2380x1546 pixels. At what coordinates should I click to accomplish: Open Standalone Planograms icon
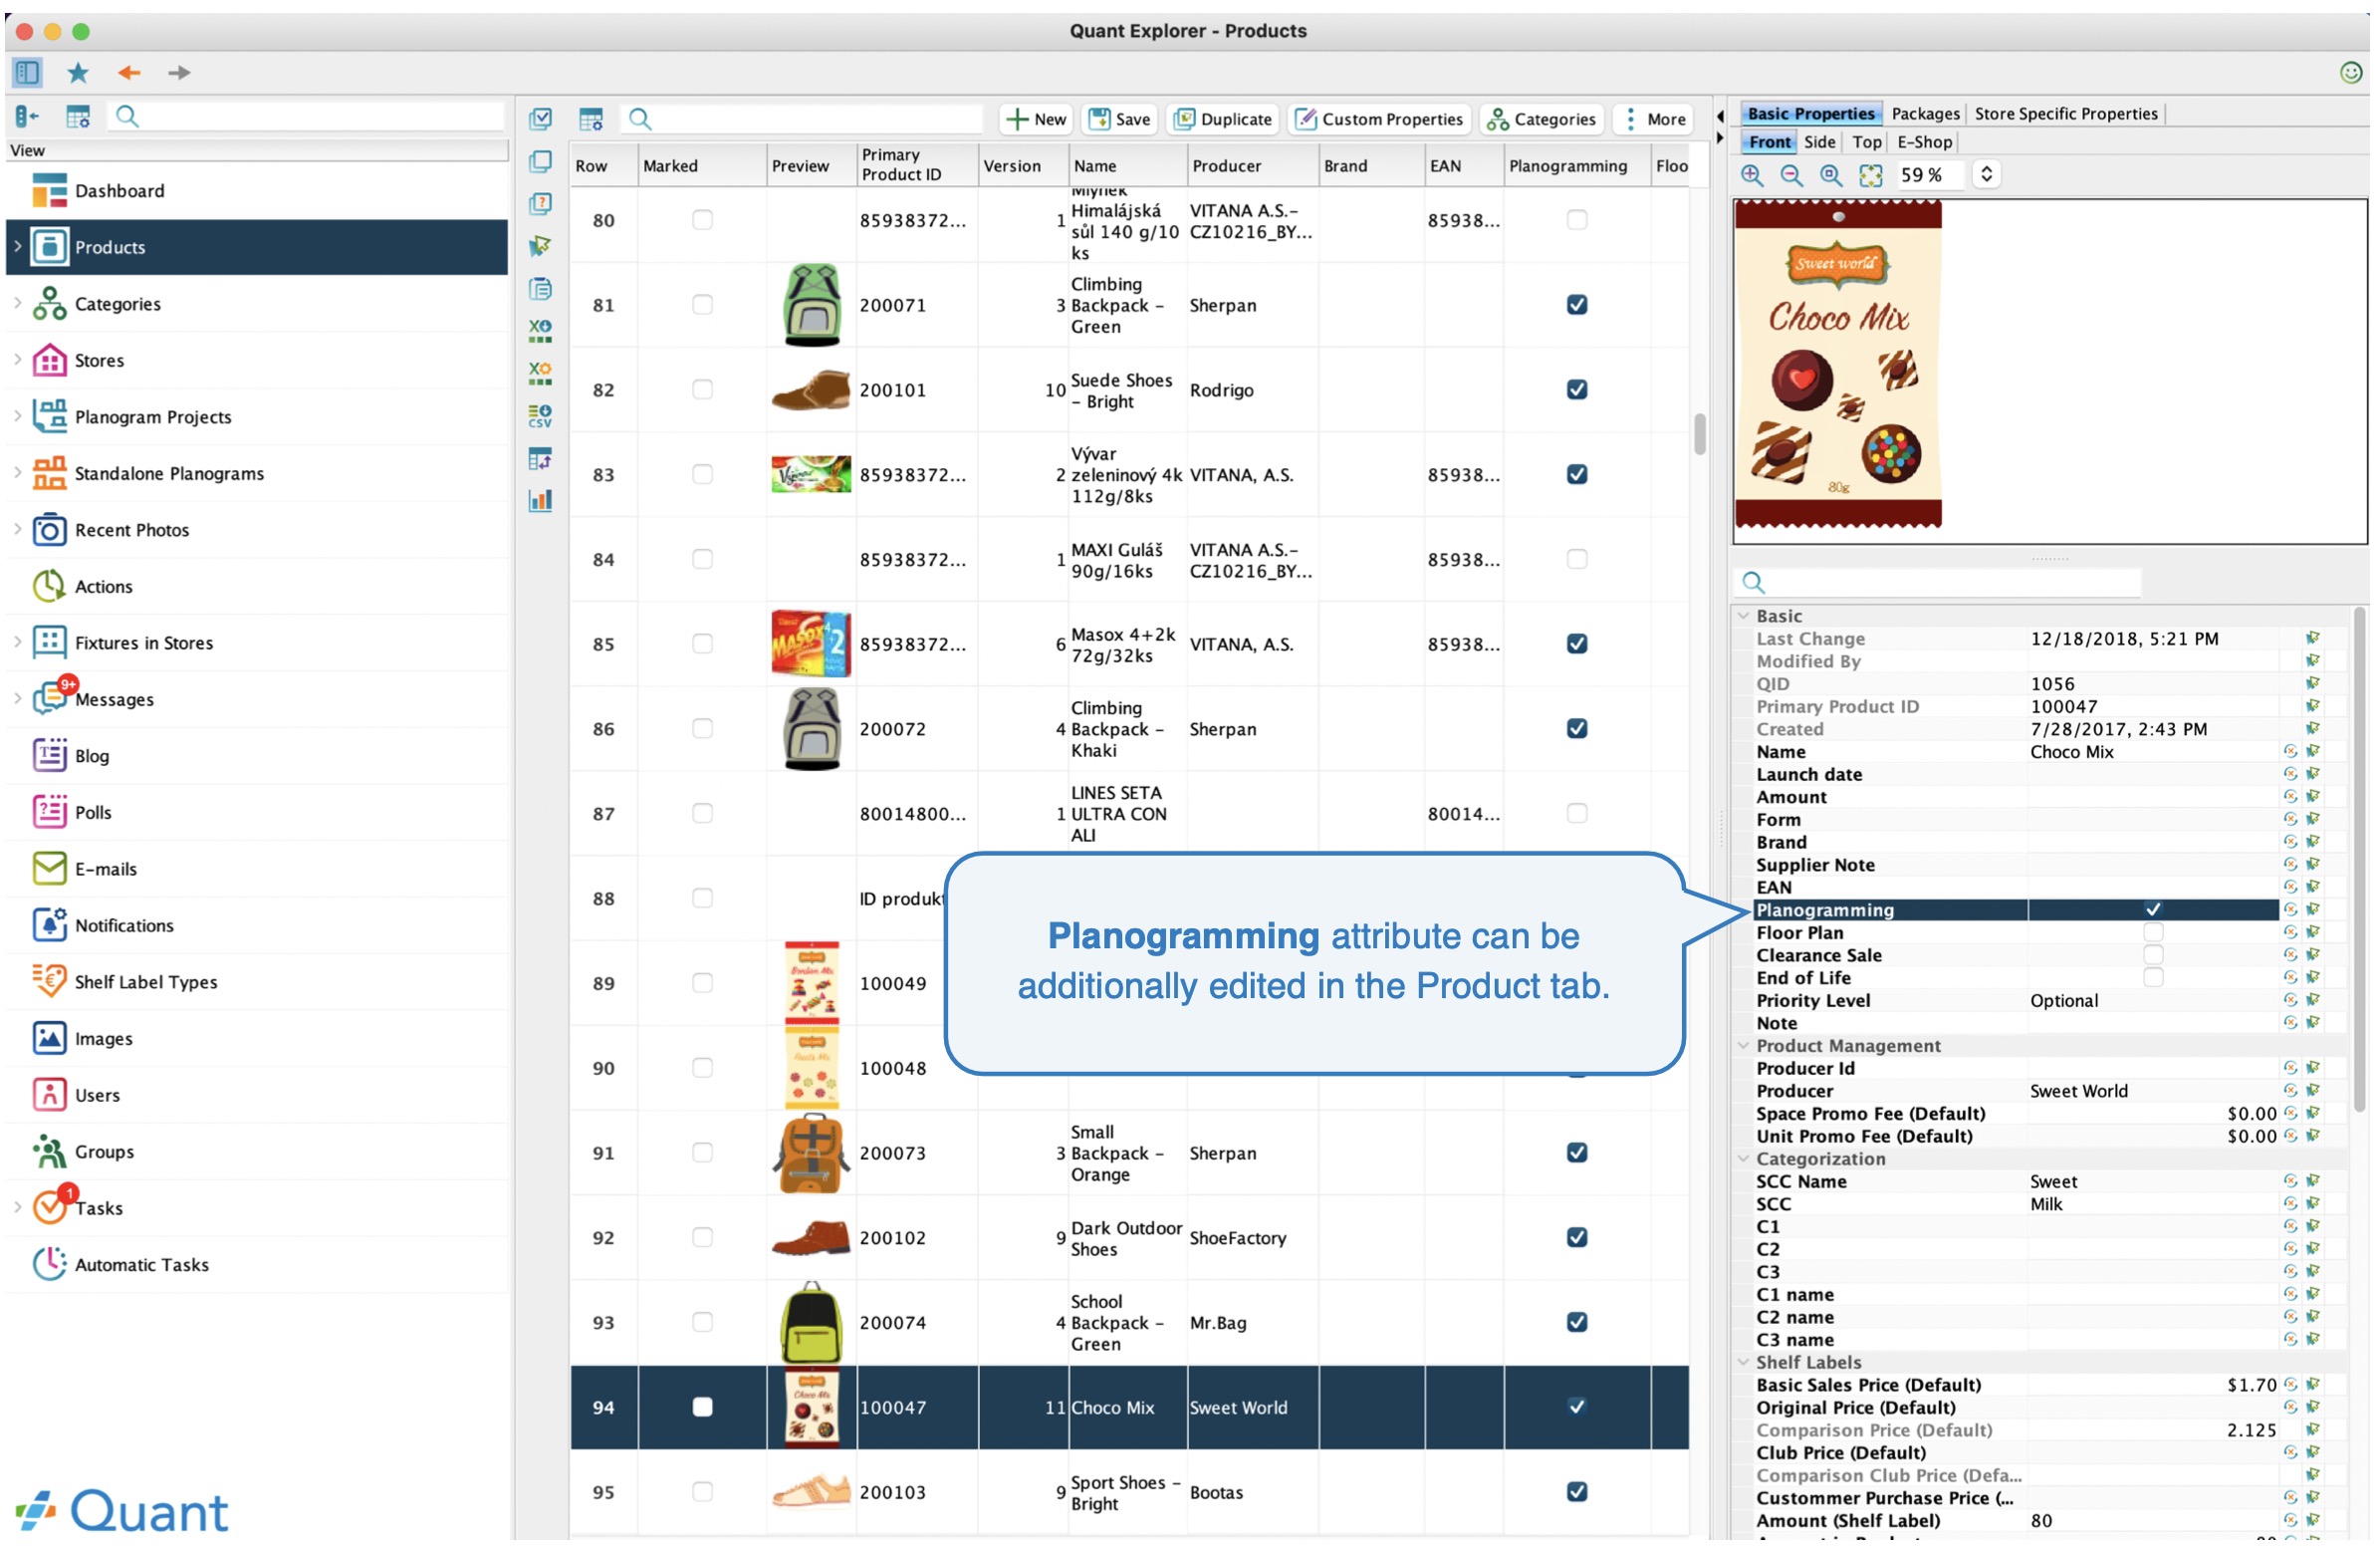49,473
